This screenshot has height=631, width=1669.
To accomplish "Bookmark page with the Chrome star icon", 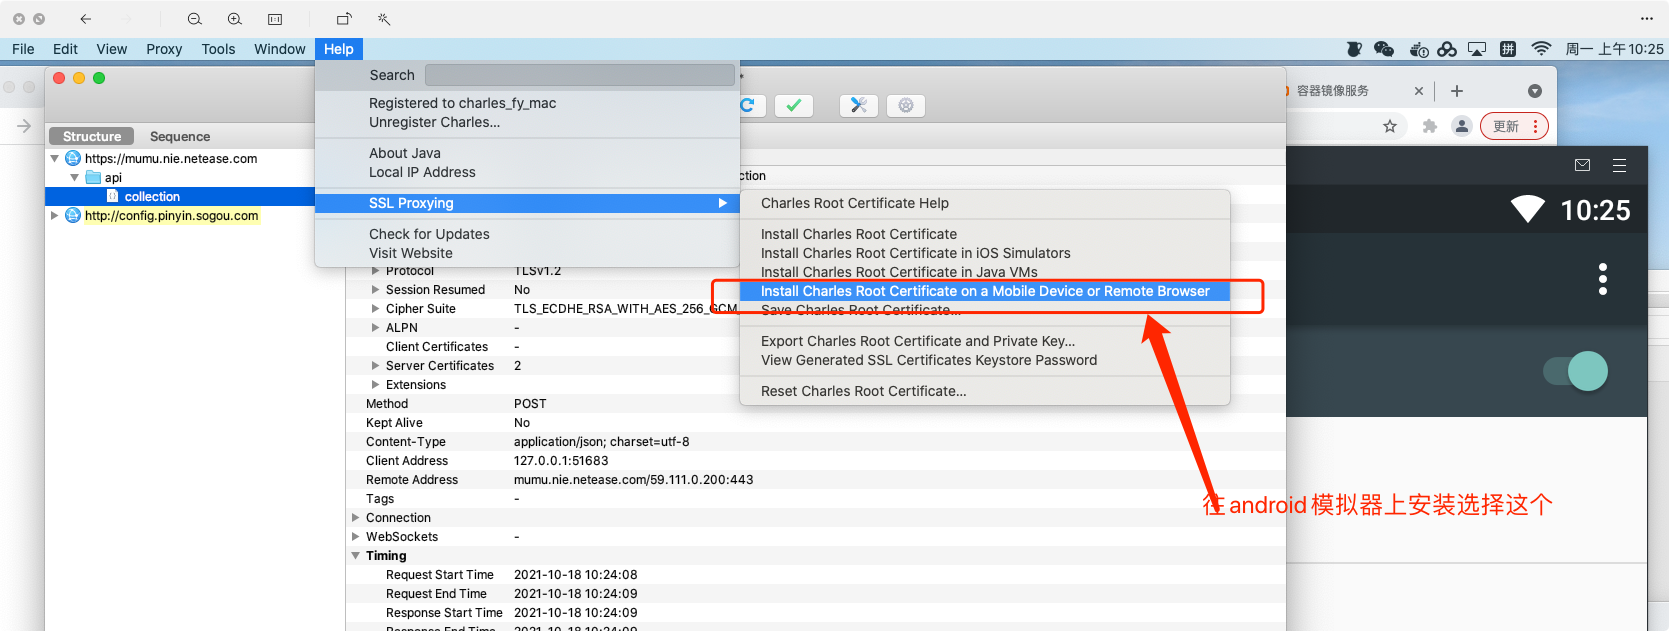I will pyautogui.click(x=1390, y=126).
